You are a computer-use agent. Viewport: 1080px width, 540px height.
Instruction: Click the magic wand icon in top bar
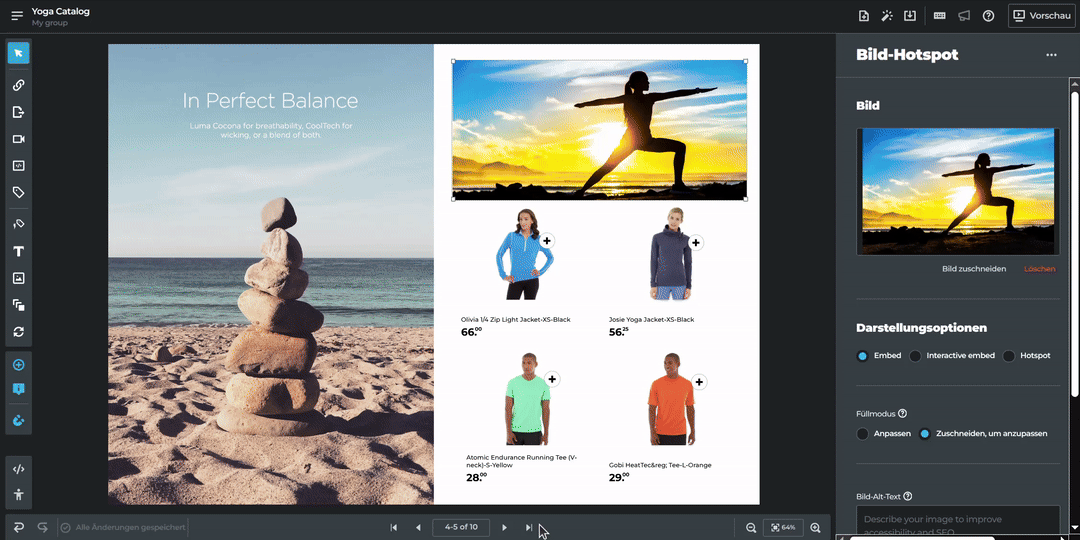click(887, 15)
